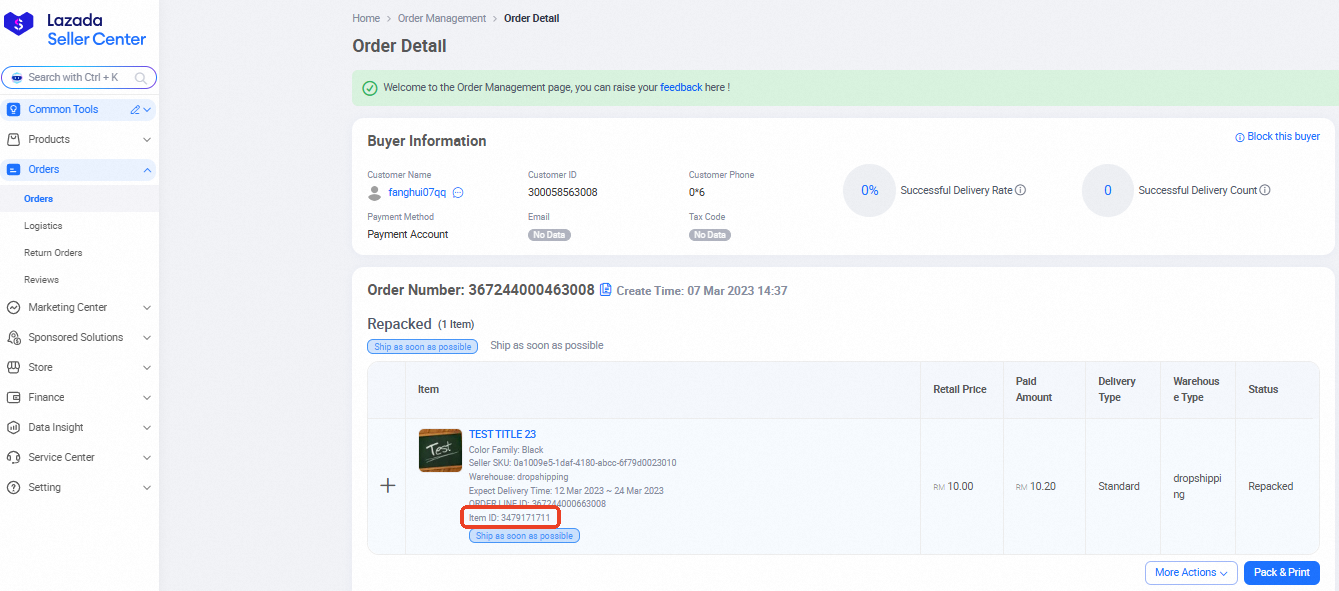Click info icon beside Successful Delivery Count

pyautogui.click(x=1265, y=190)
